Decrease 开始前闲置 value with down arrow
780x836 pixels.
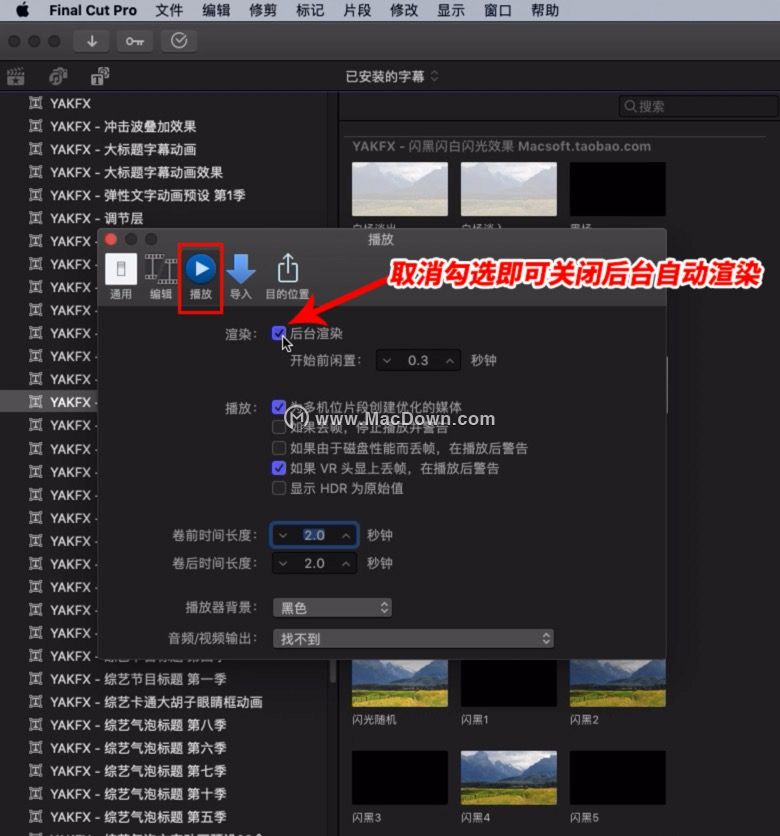[387, 361]
